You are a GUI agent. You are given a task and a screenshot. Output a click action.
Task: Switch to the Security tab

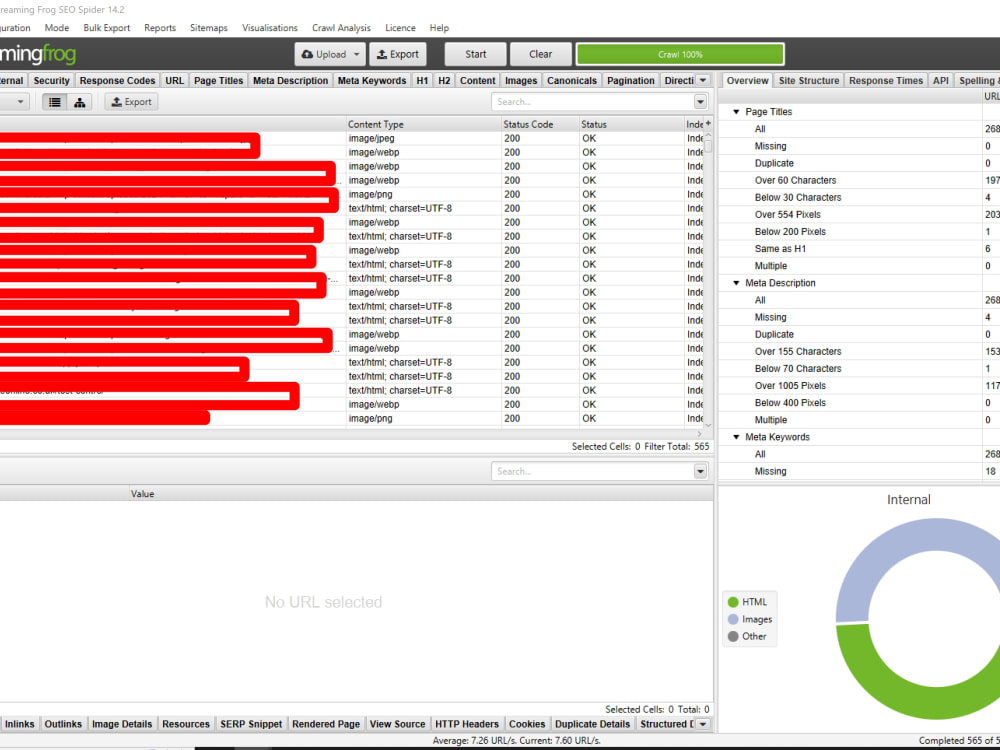click(52, 80)
